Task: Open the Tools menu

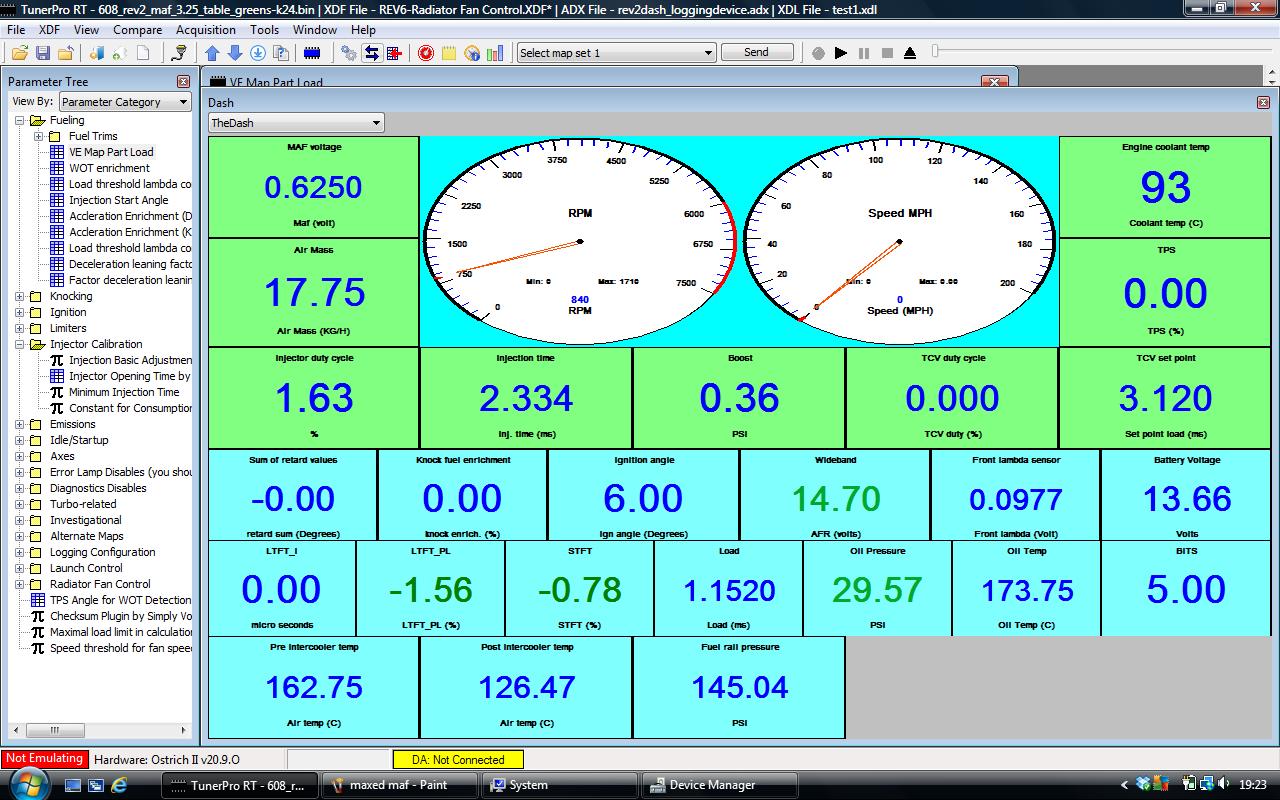Action: point(264,30)
